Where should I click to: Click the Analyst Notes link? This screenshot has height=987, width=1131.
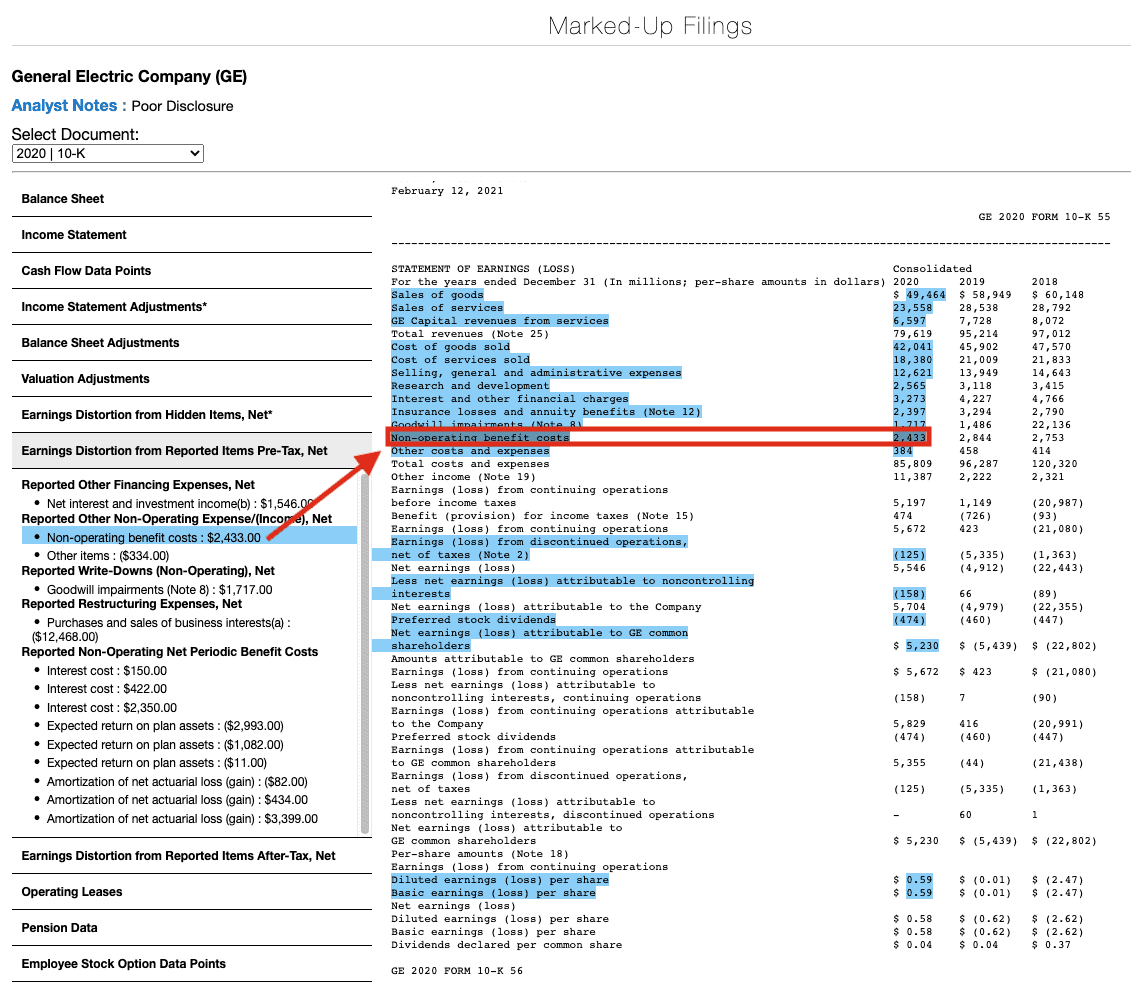click(69, 106)
